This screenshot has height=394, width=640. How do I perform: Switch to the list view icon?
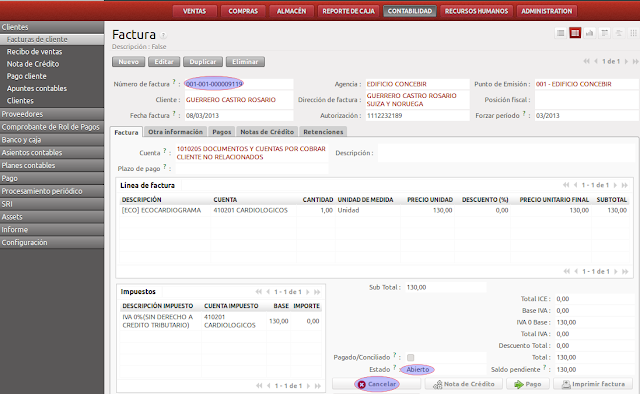point(560,33)
